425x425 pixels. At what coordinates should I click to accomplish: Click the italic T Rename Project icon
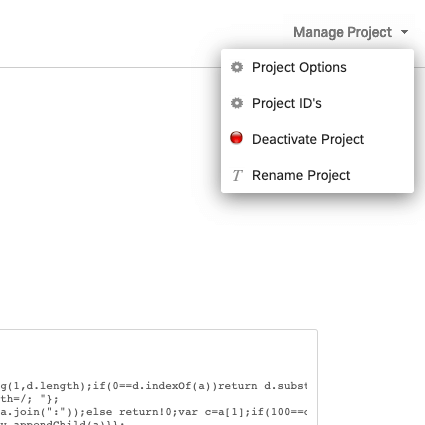click(x=237, y=175)
